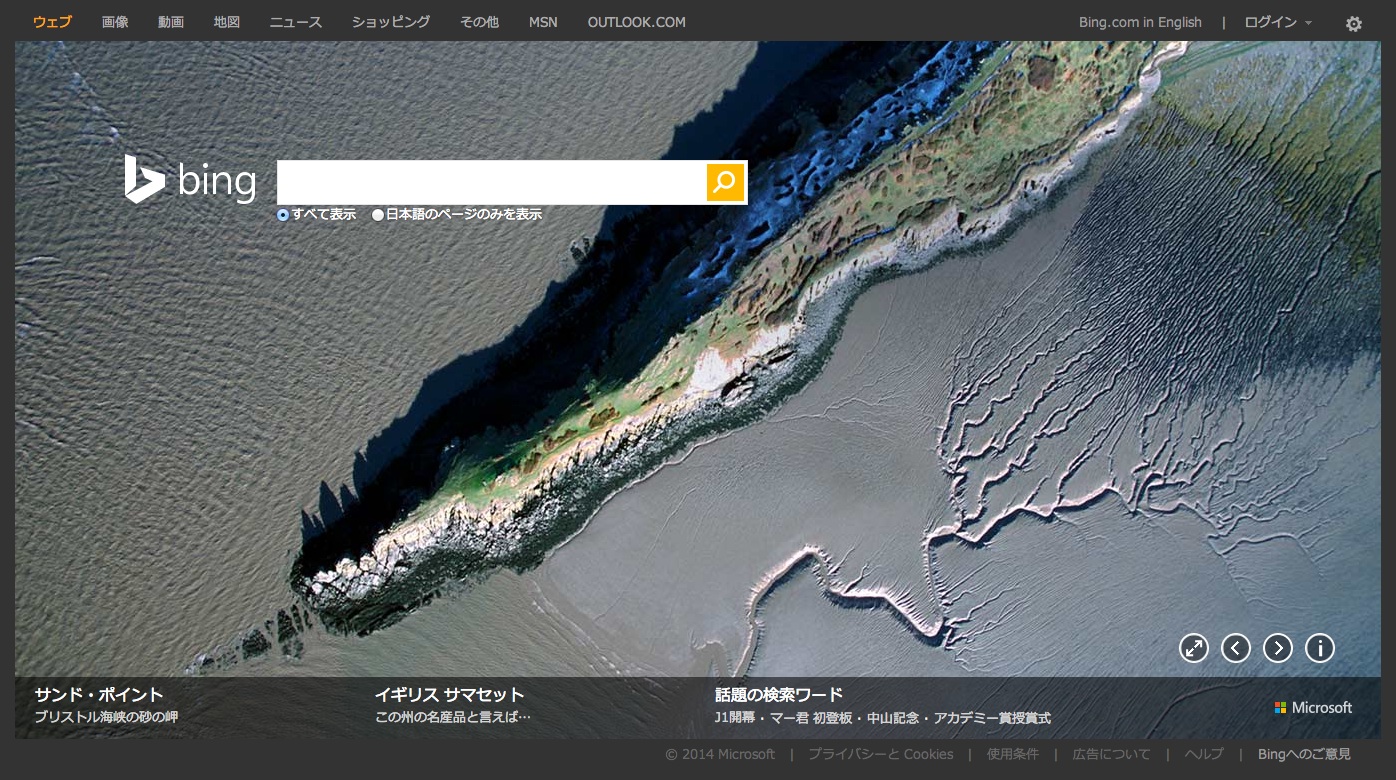Image resolution: width=1396 pixels, height=780 pixels.
Task: Expand the ログイン dropdown
Action: pyautogui.click(x=1277, y=22)
